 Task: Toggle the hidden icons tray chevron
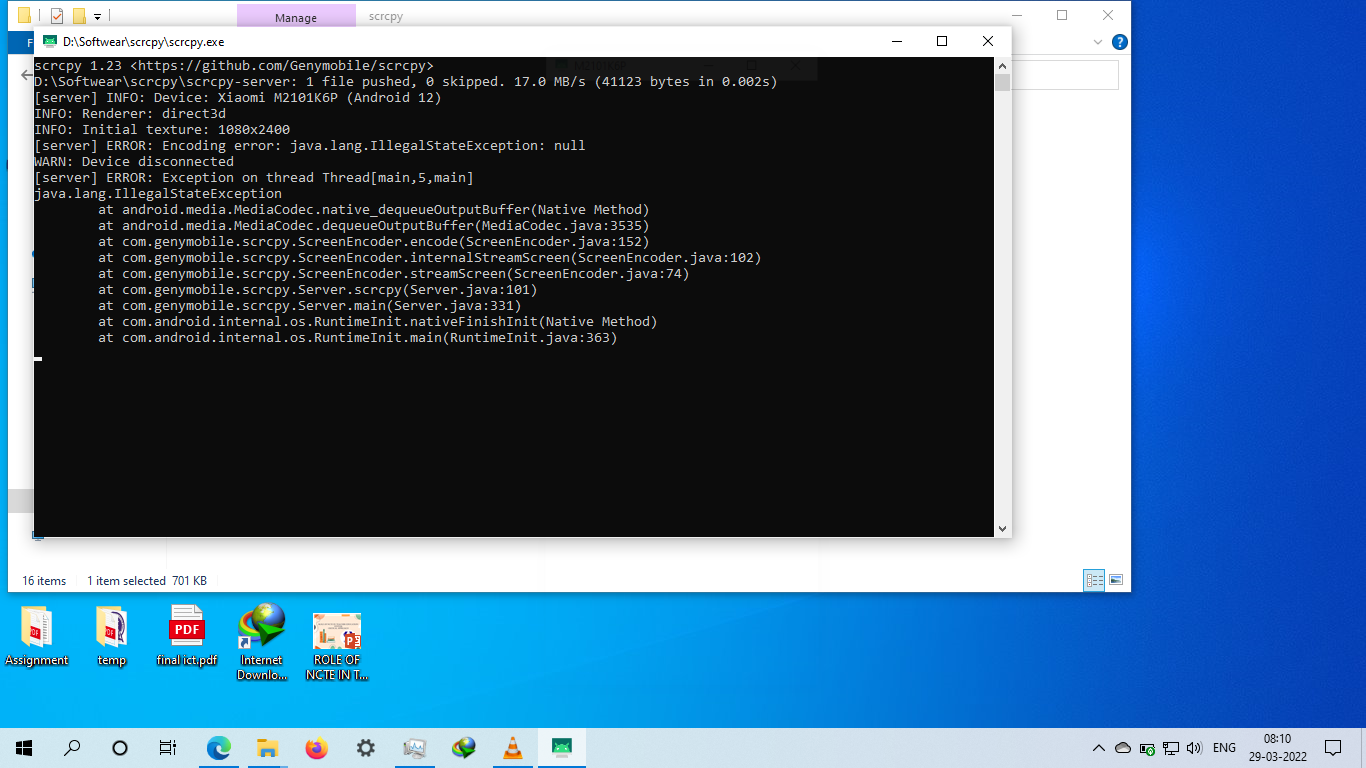pyautogui.click(x=1098, y=747)
